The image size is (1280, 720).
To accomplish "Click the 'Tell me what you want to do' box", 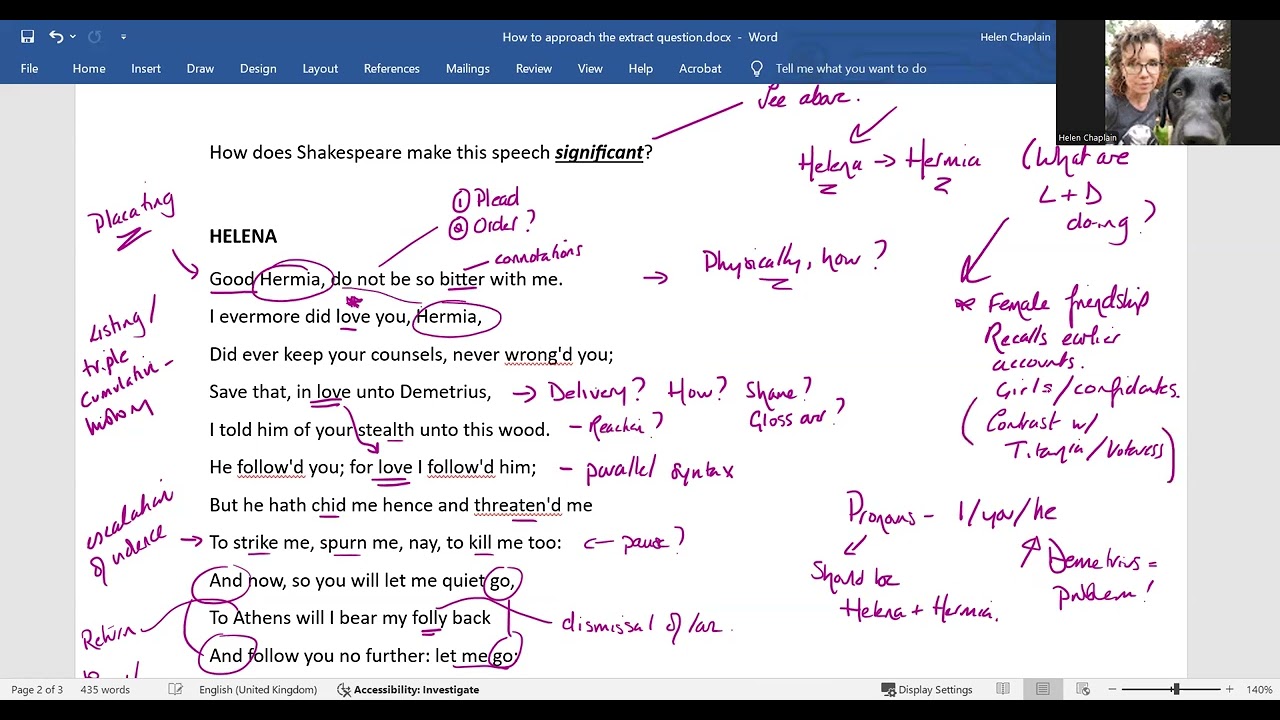I will [x=850, y=68].
